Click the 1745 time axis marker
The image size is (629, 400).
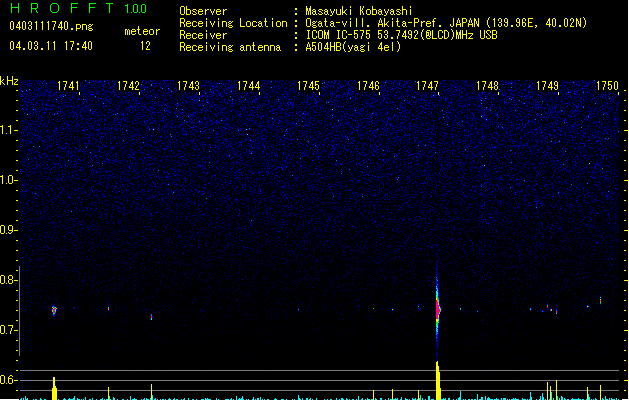coord(308,86)
